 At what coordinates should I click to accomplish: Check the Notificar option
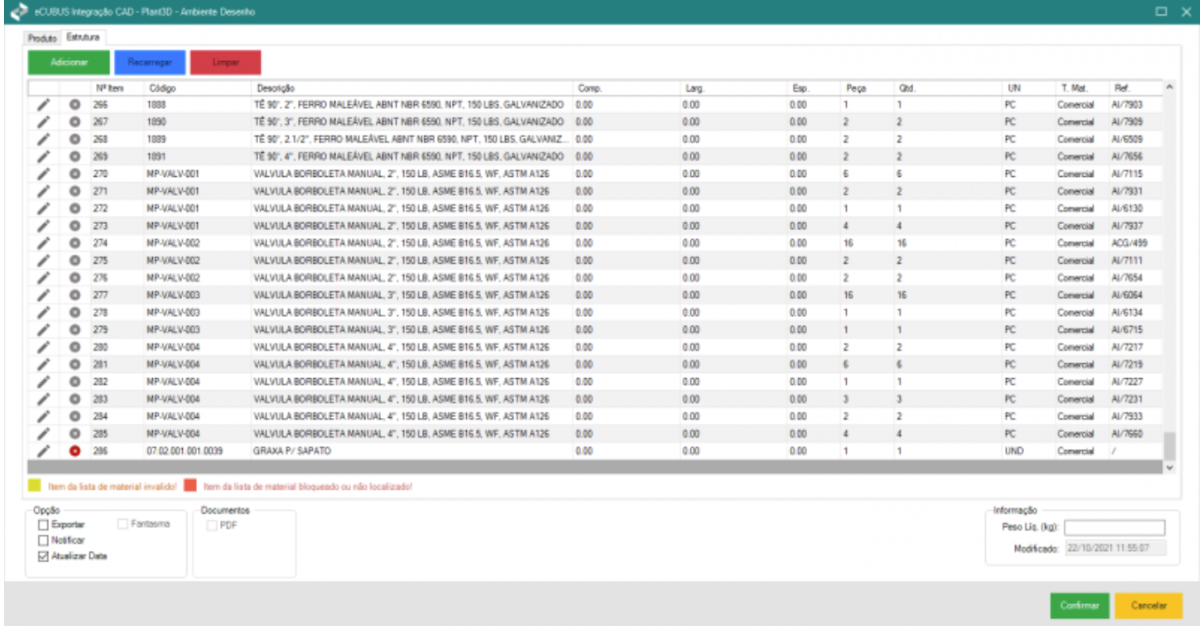click(x=43, y=540)
